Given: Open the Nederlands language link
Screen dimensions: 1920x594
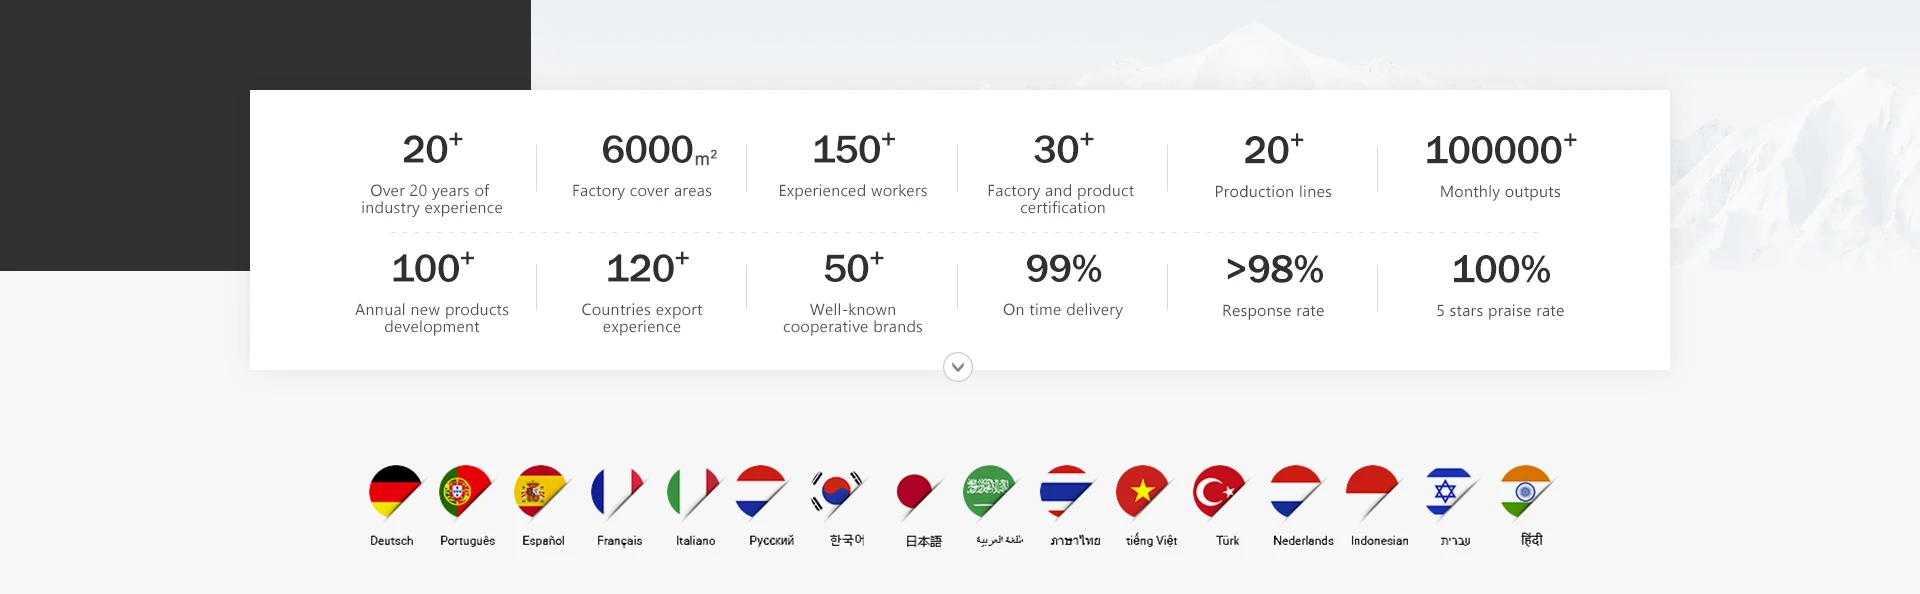Looking at the screenshot, I should point(1303,541).
